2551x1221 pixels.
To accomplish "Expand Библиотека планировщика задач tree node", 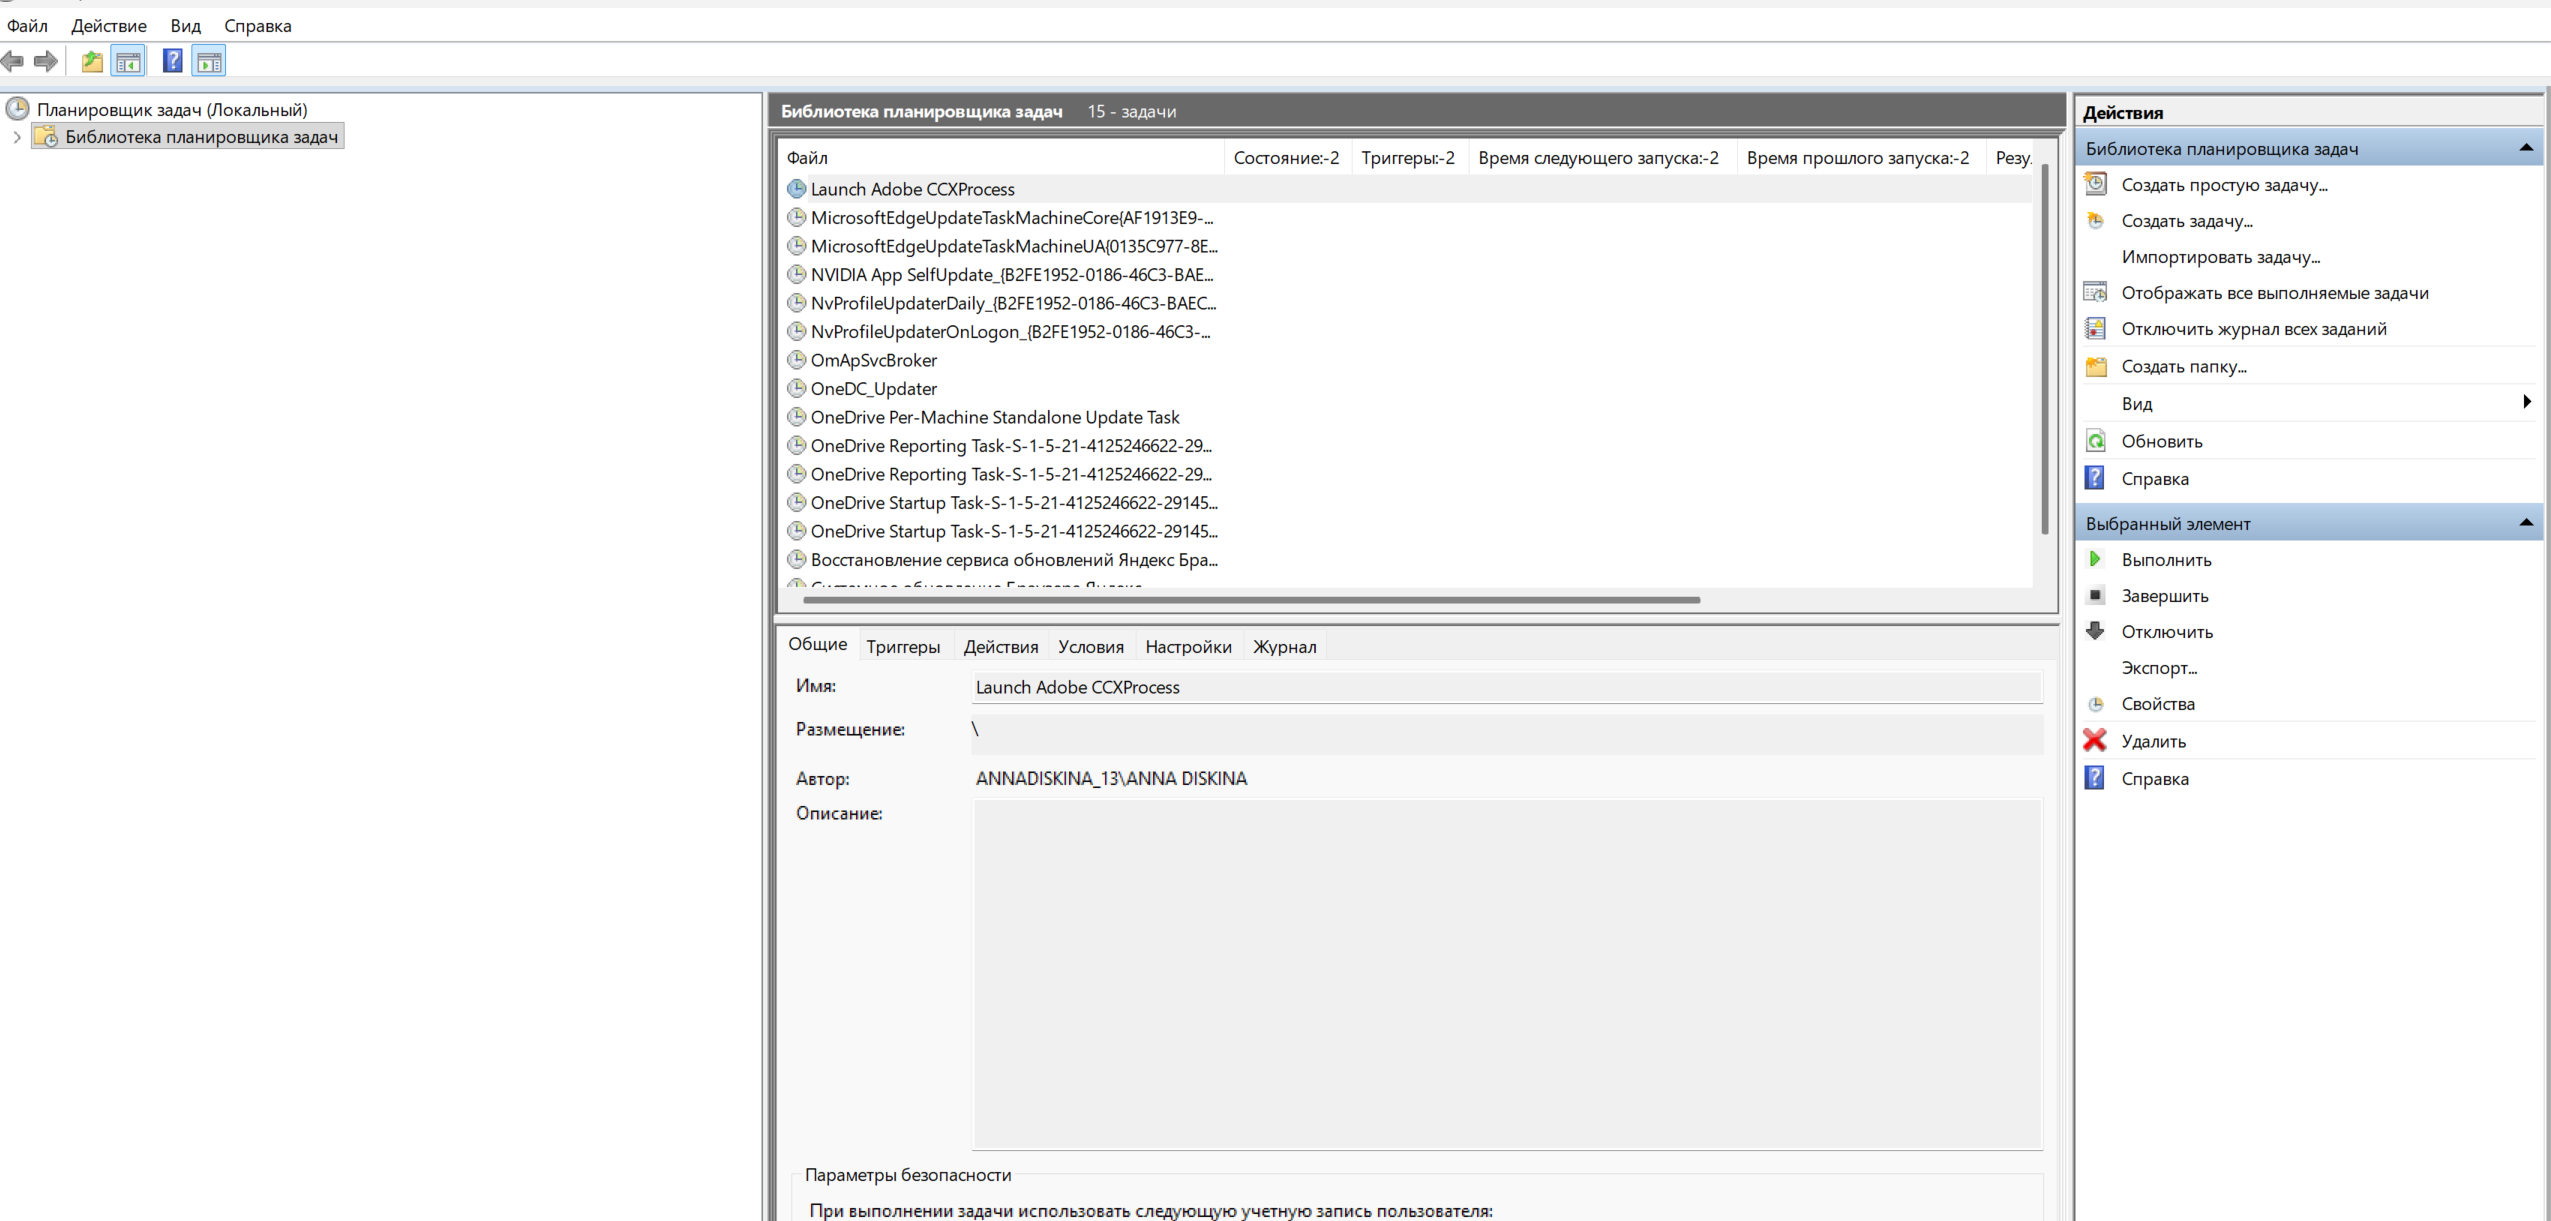I will tap(17, 137).
